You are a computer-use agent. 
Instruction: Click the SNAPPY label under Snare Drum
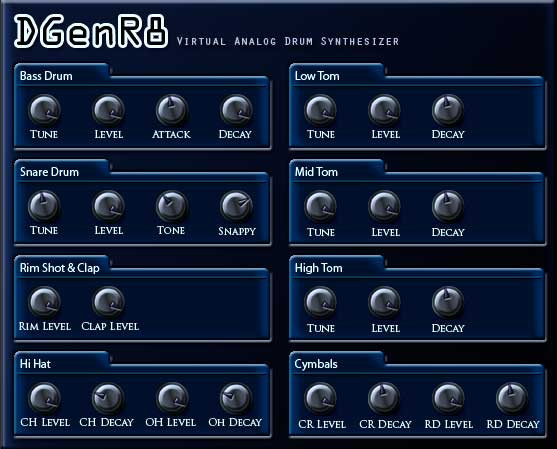click(x=237, y=231)
